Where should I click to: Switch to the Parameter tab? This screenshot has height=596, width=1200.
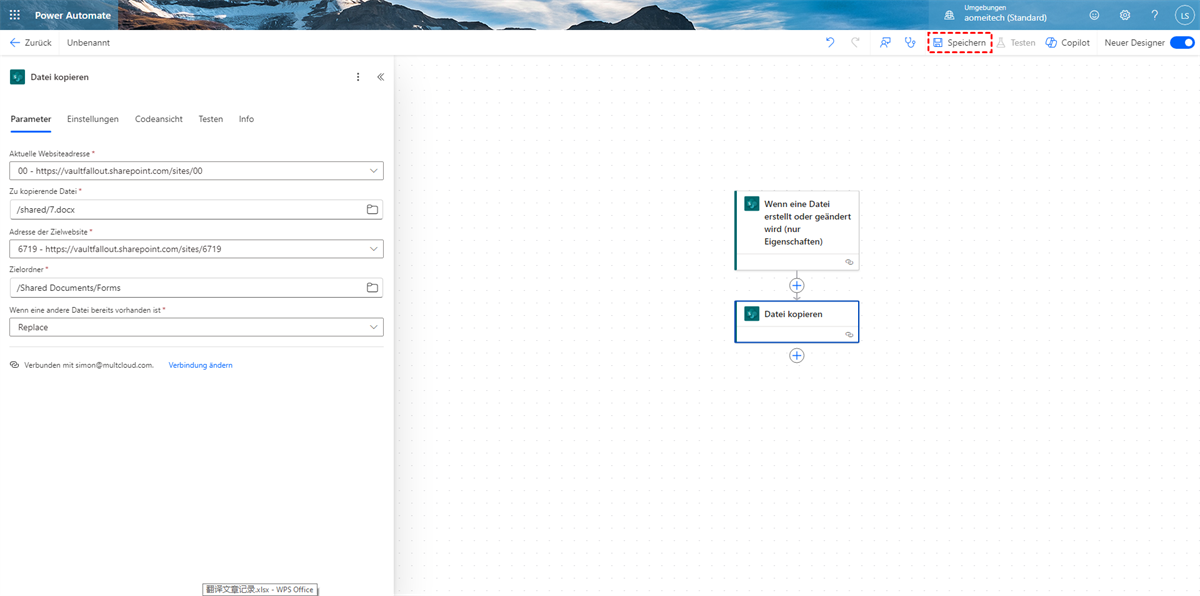point(30,119)
